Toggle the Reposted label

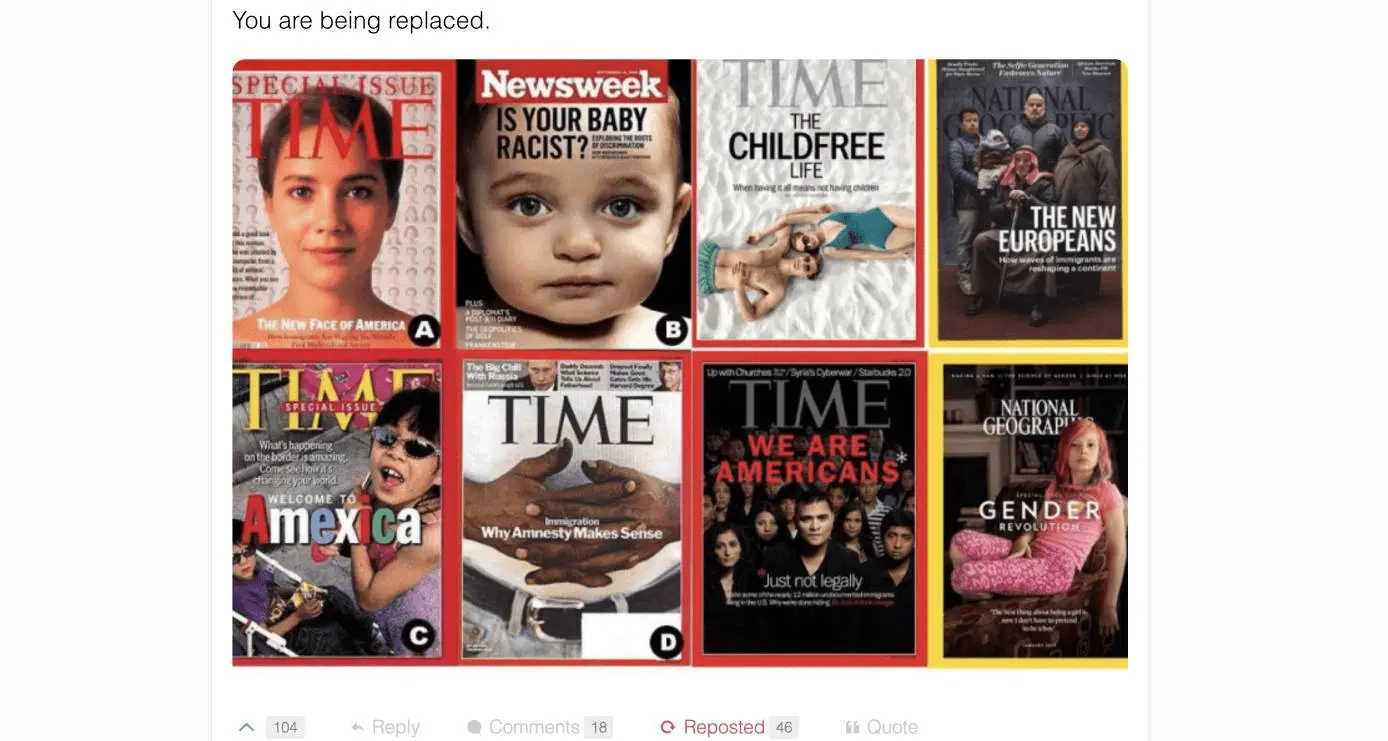point(724,728)
